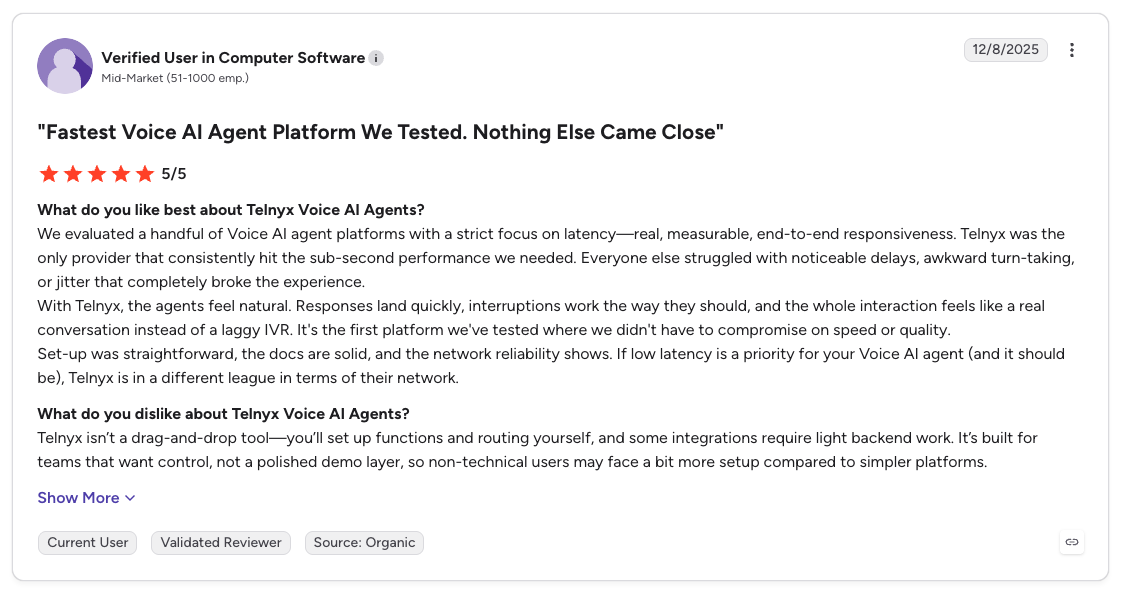Select the "What do you like best" heading
The height and width of the screenshot is (594, 1125).
pos(231,209)
